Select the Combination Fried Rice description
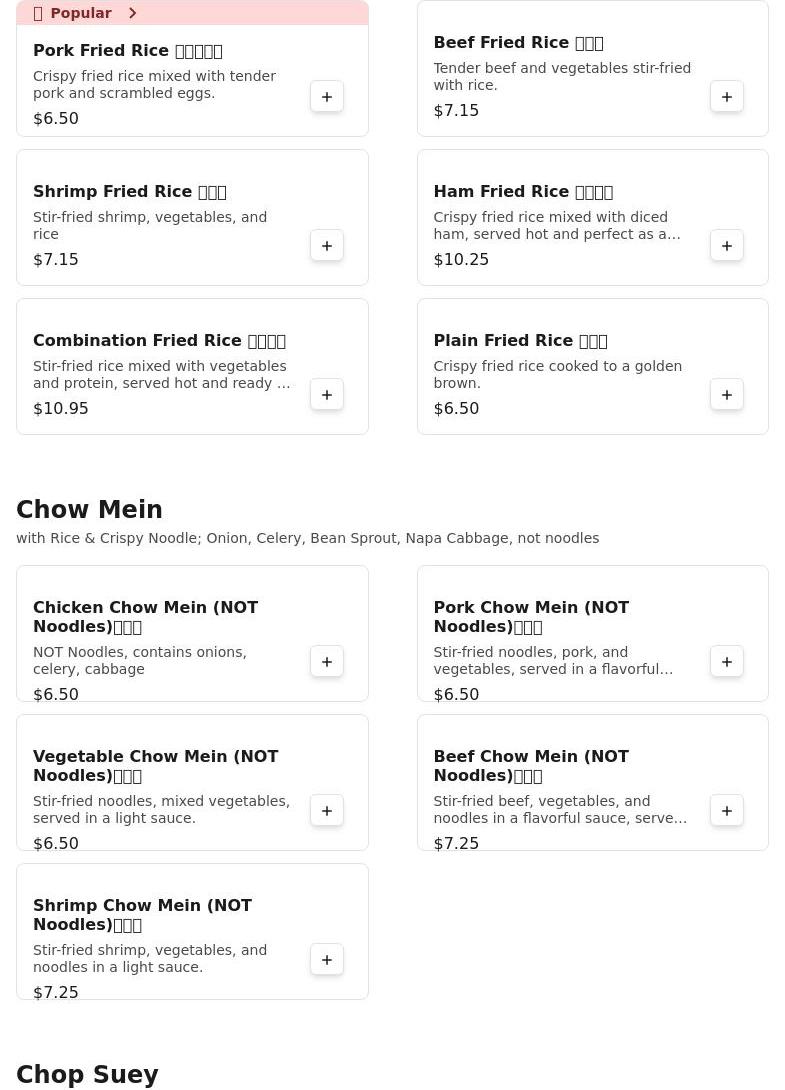 click(x=161, y=375)
